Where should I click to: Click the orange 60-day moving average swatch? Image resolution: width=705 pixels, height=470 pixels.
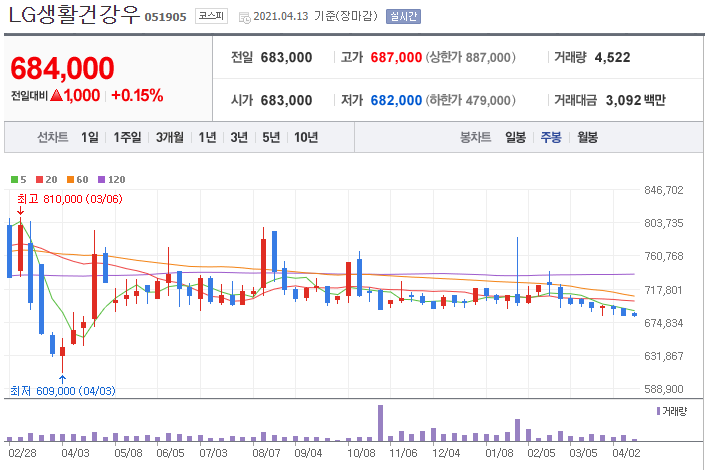(x=70, y=179)
